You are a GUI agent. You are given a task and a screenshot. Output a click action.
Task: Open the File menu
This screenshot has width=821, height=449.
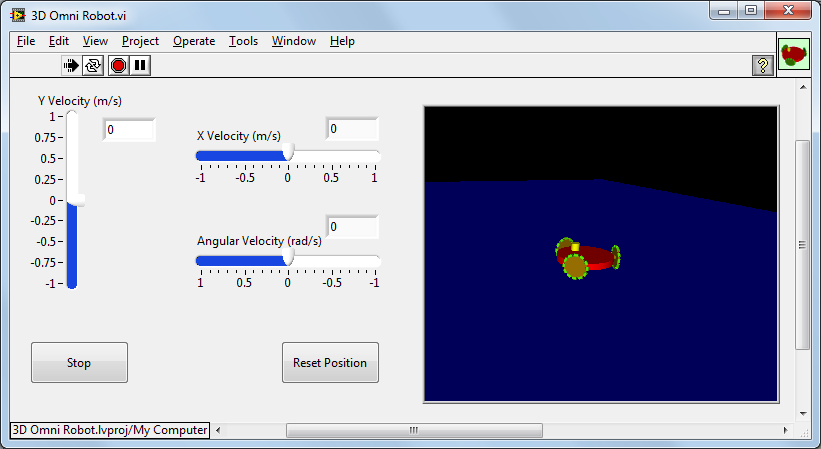point(26,41)
